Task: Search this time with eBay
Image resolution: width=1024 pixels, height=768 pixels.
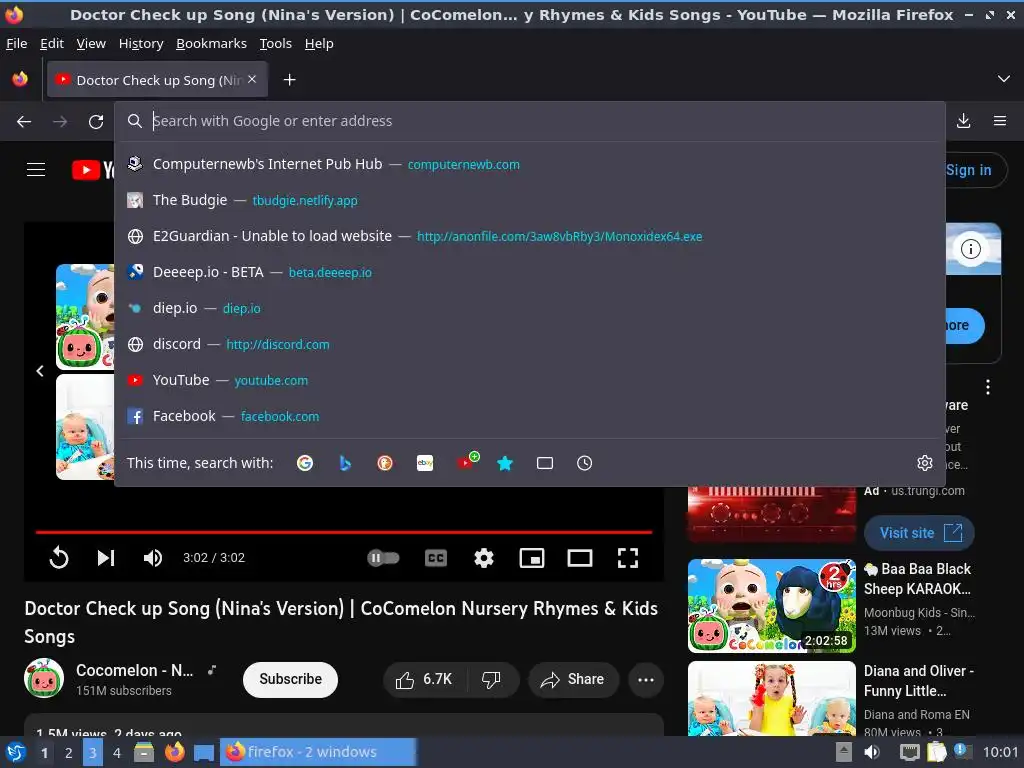Action: pyautogui.click(x=425, y=463)
